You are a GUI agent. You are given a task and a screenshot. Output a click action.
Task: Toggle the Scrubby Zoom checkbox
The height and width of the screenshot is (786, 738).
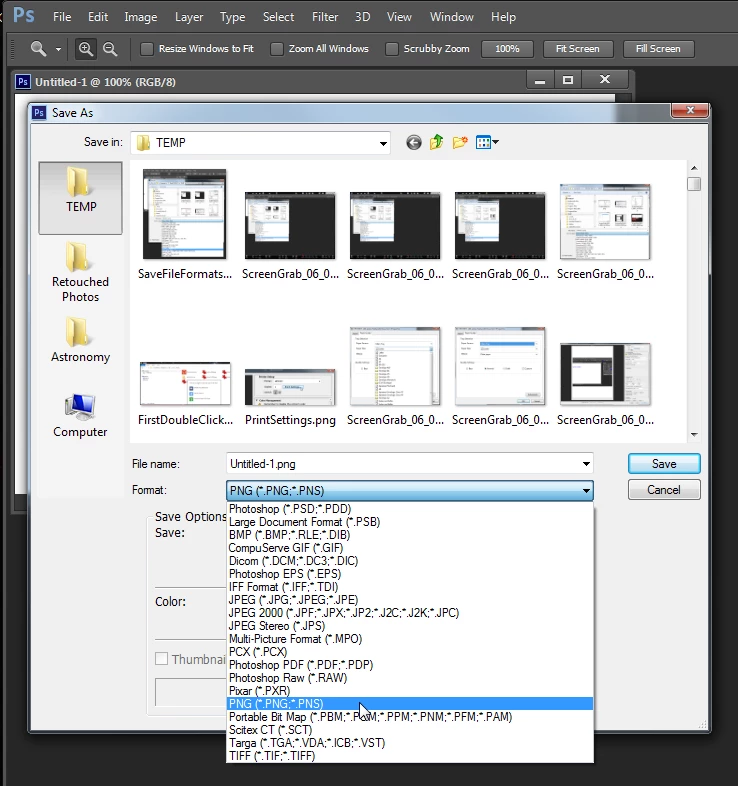coord(392,49)
